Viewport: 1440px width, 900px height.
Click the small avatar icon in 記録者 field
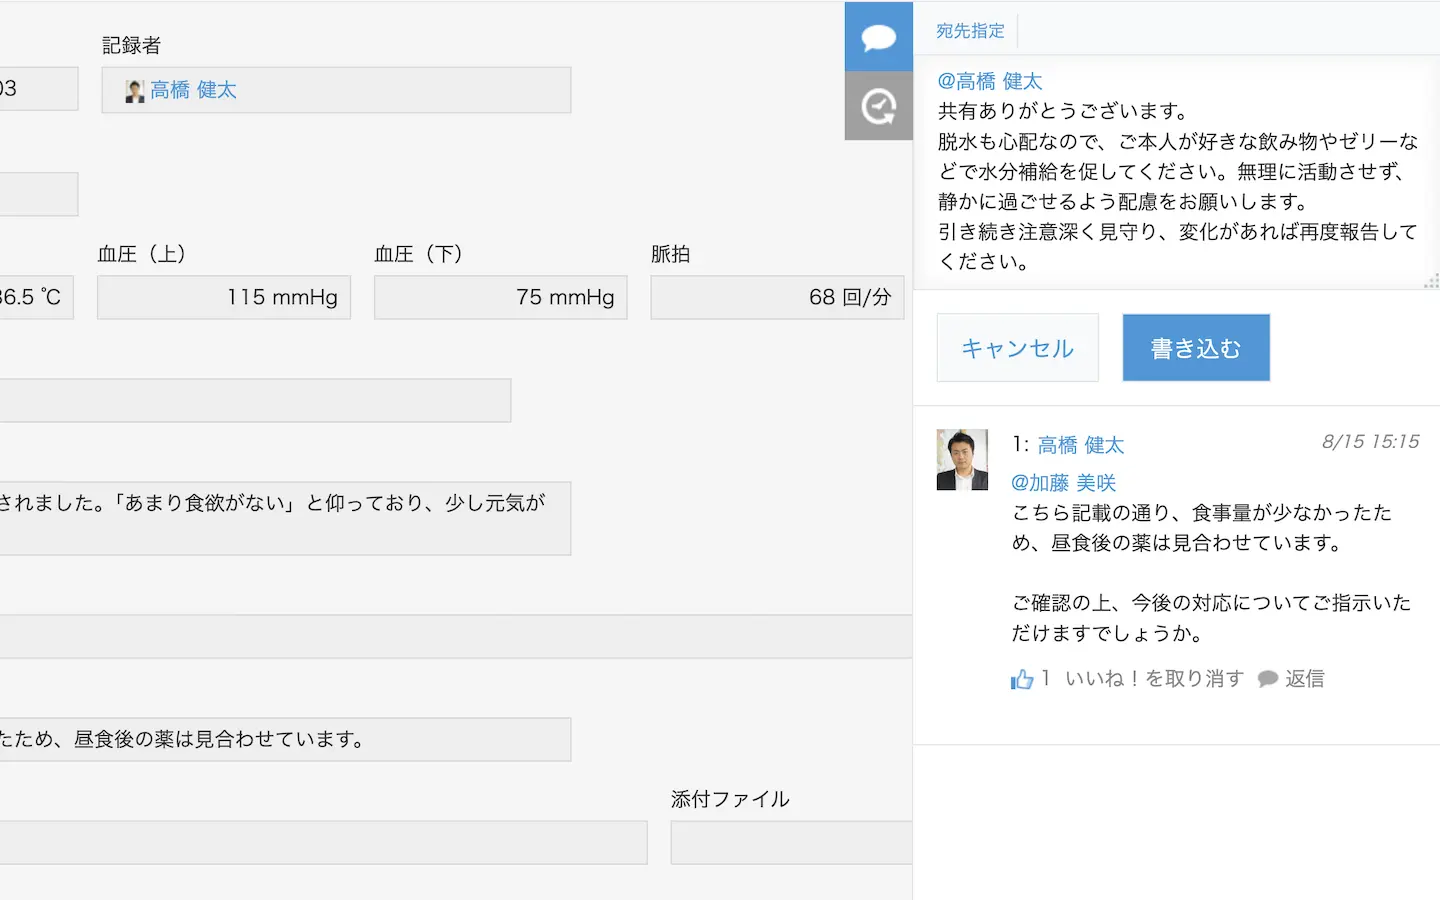[x=135, y=91]
